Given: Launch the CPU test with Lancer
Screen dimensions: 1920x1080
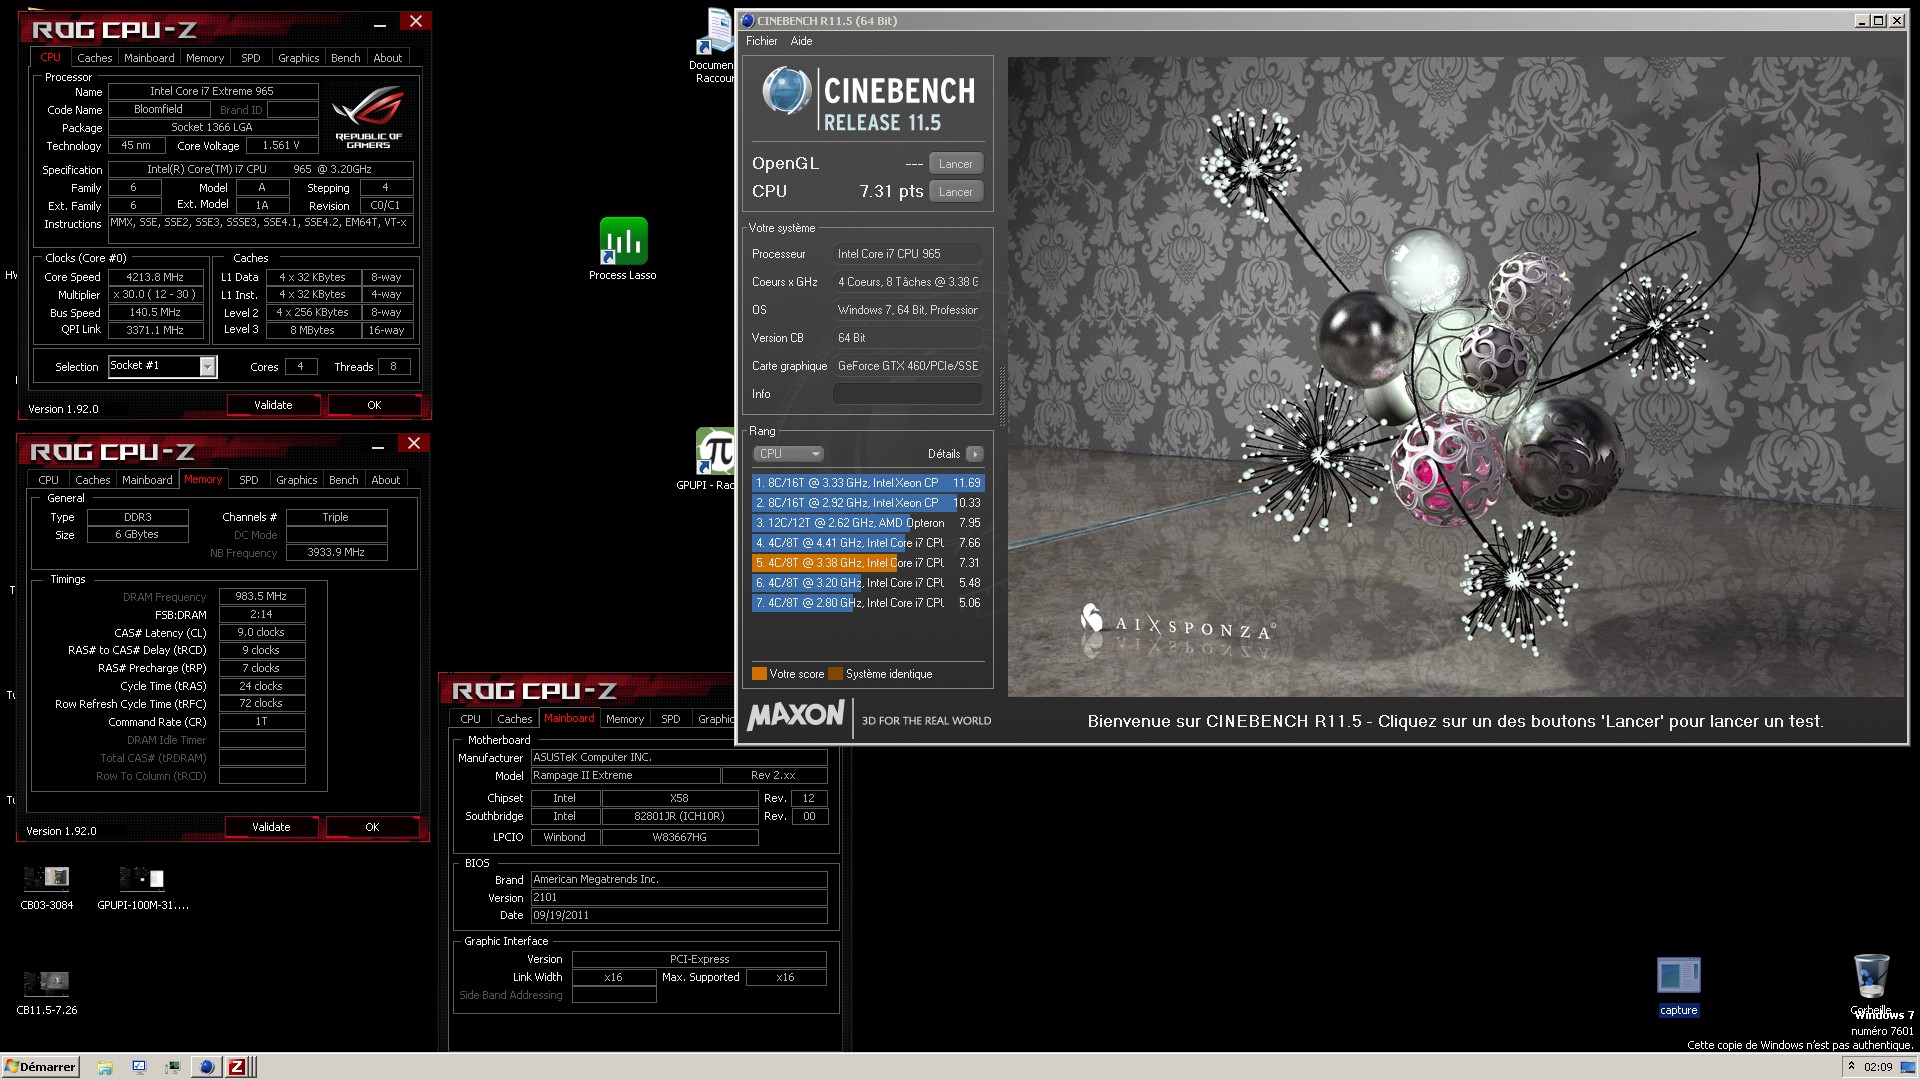Looking at the screenshot, I should pyautogui.click(x=956, y=192).
